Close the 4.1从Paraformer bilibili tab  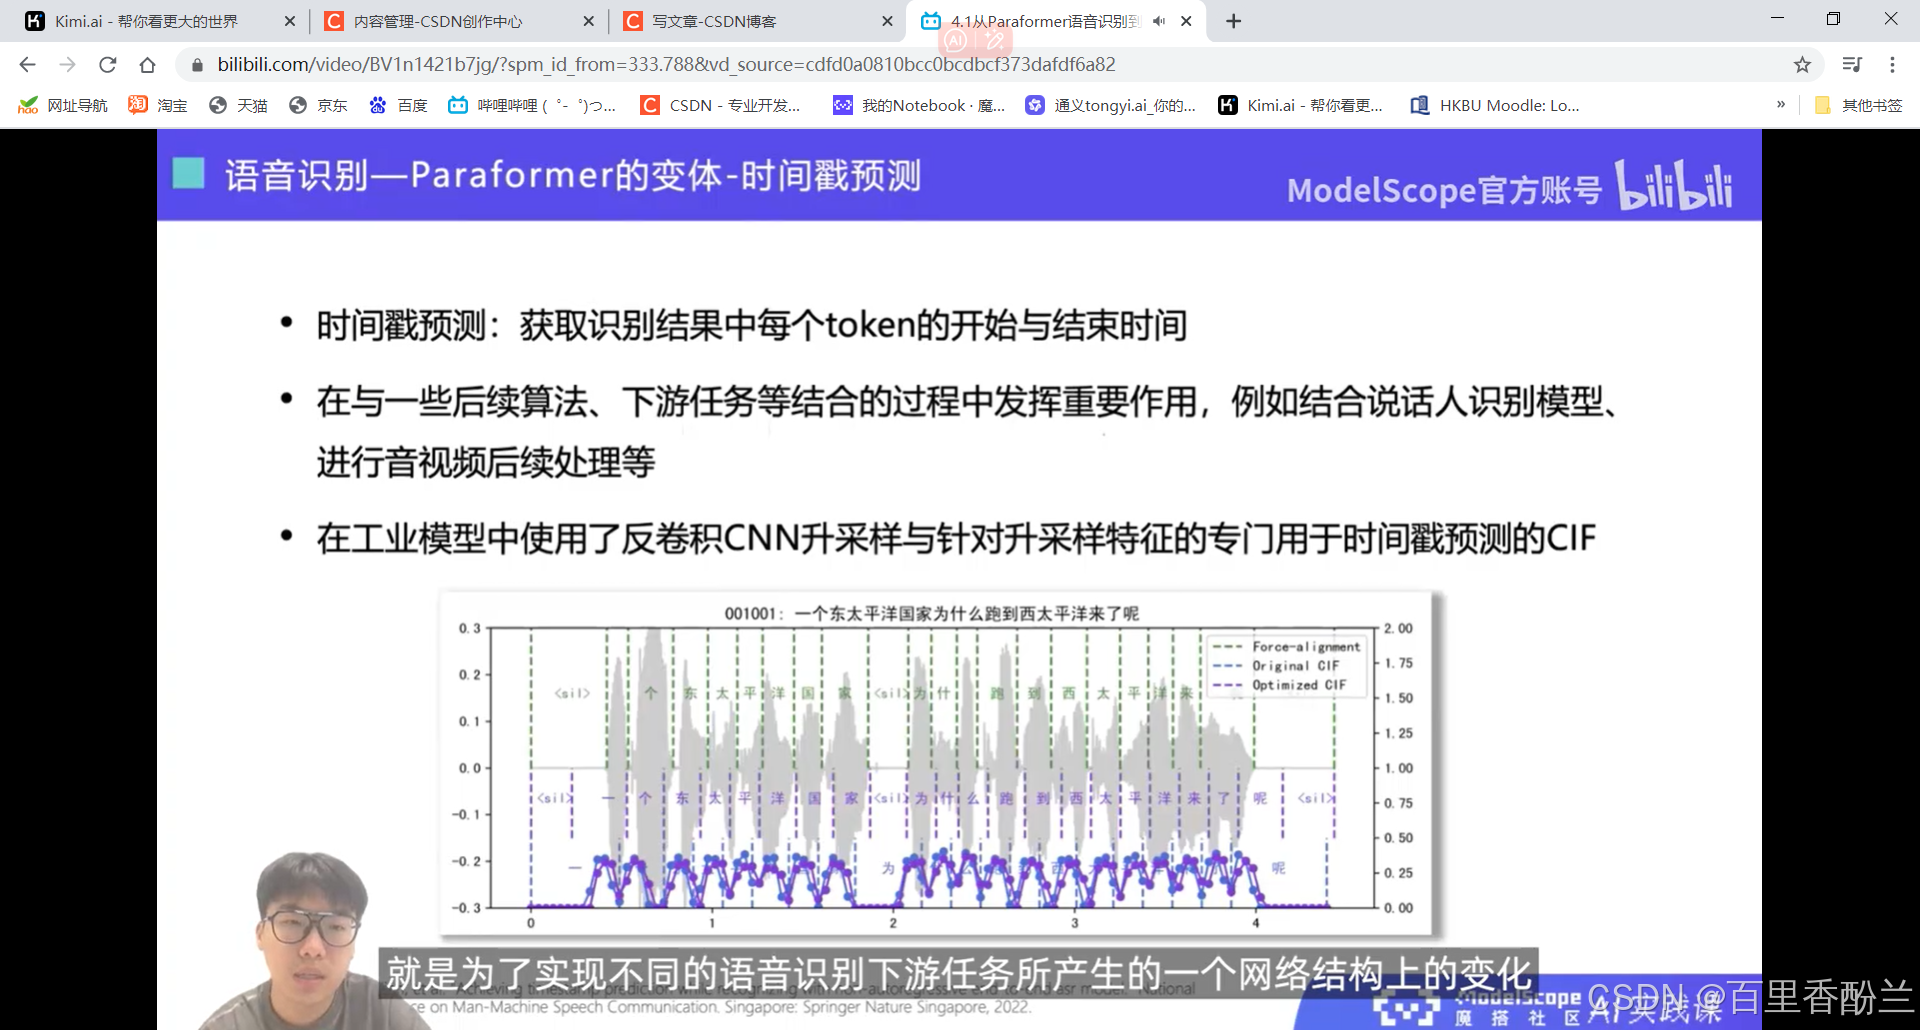(x=1186, y=21)
